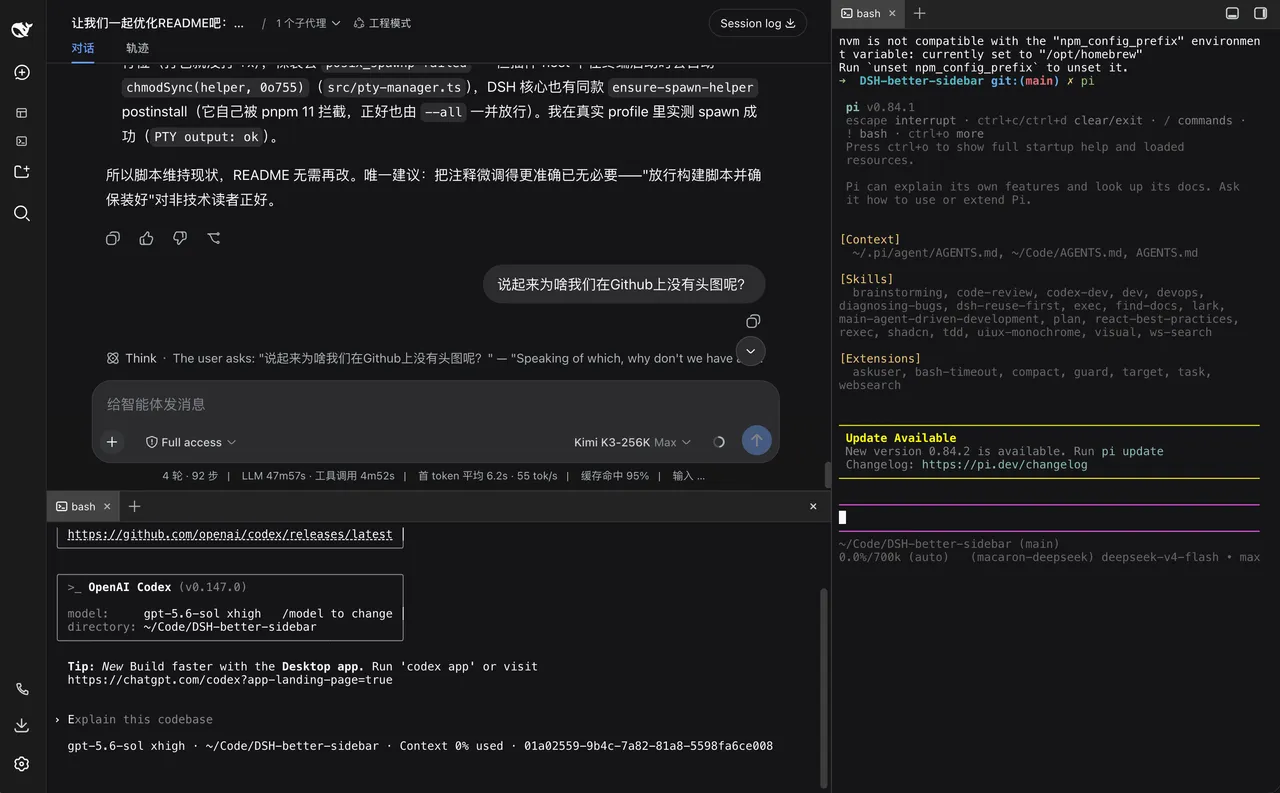Click the branch icon below the reply

[x=214, y=238]
